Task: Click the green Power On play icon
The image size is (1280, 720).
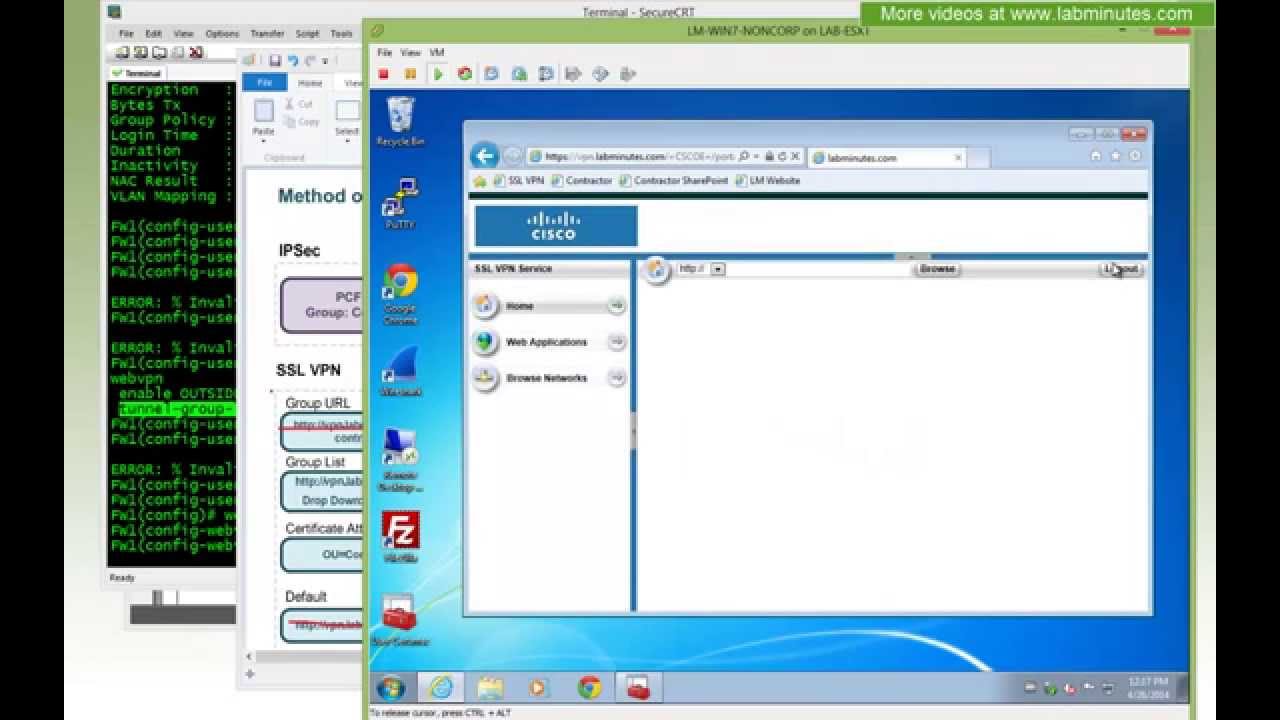Action: pos(438,74)
